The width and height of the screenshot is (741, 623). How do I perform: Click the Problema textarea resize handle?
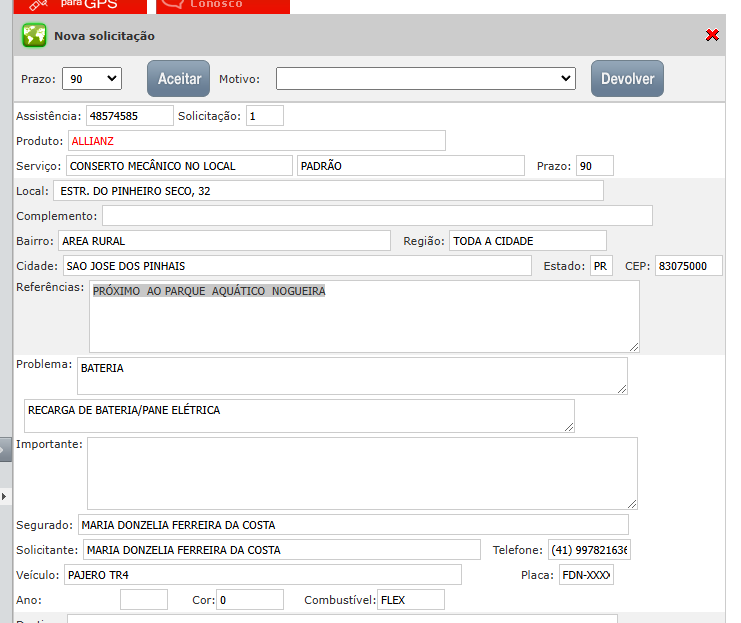[622, 389]
